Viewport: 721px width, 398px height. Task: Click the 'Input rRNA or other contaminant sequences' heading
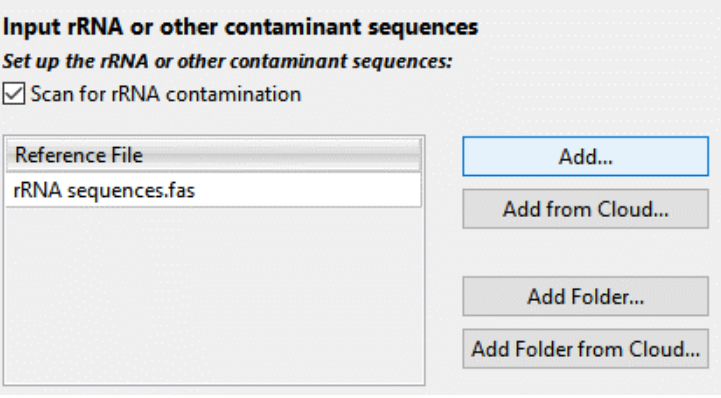[x=240, y=27]
